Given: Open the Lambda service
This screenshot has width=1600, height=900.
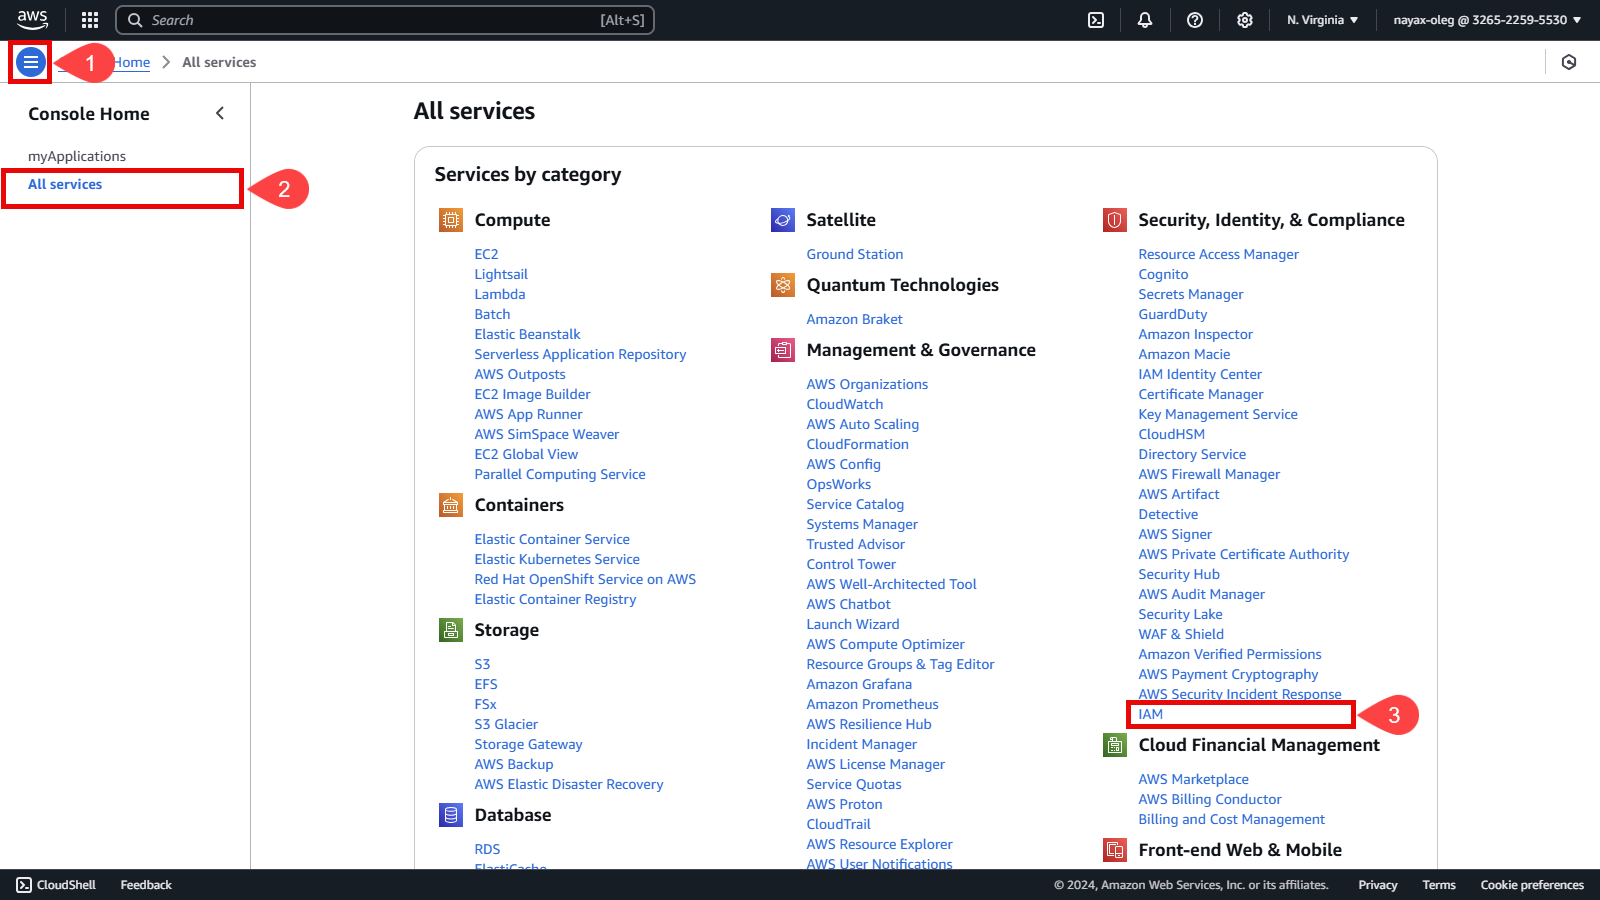Looking at the screenshot, I should (x=500, y=294).
